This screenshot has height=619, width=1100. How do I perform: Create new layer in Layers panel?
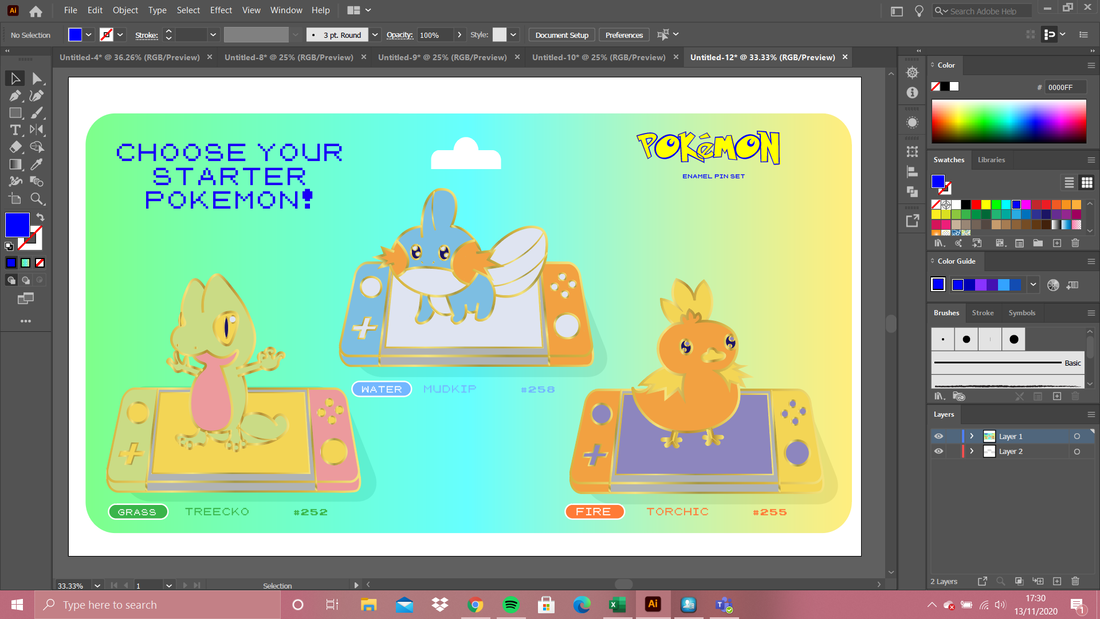1057,581
